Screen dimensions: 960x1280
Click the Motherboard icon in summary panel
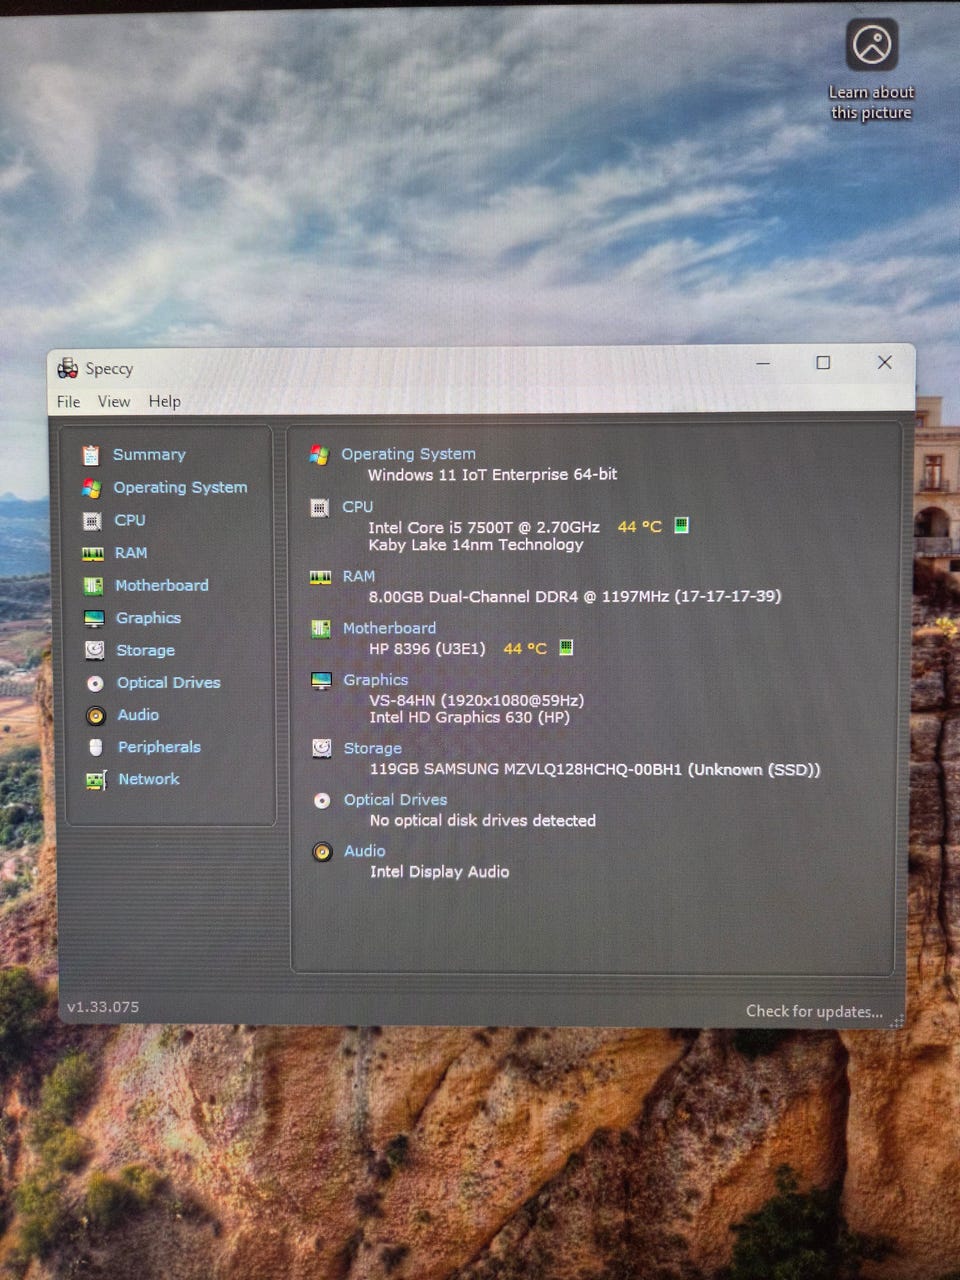(321, 629)
